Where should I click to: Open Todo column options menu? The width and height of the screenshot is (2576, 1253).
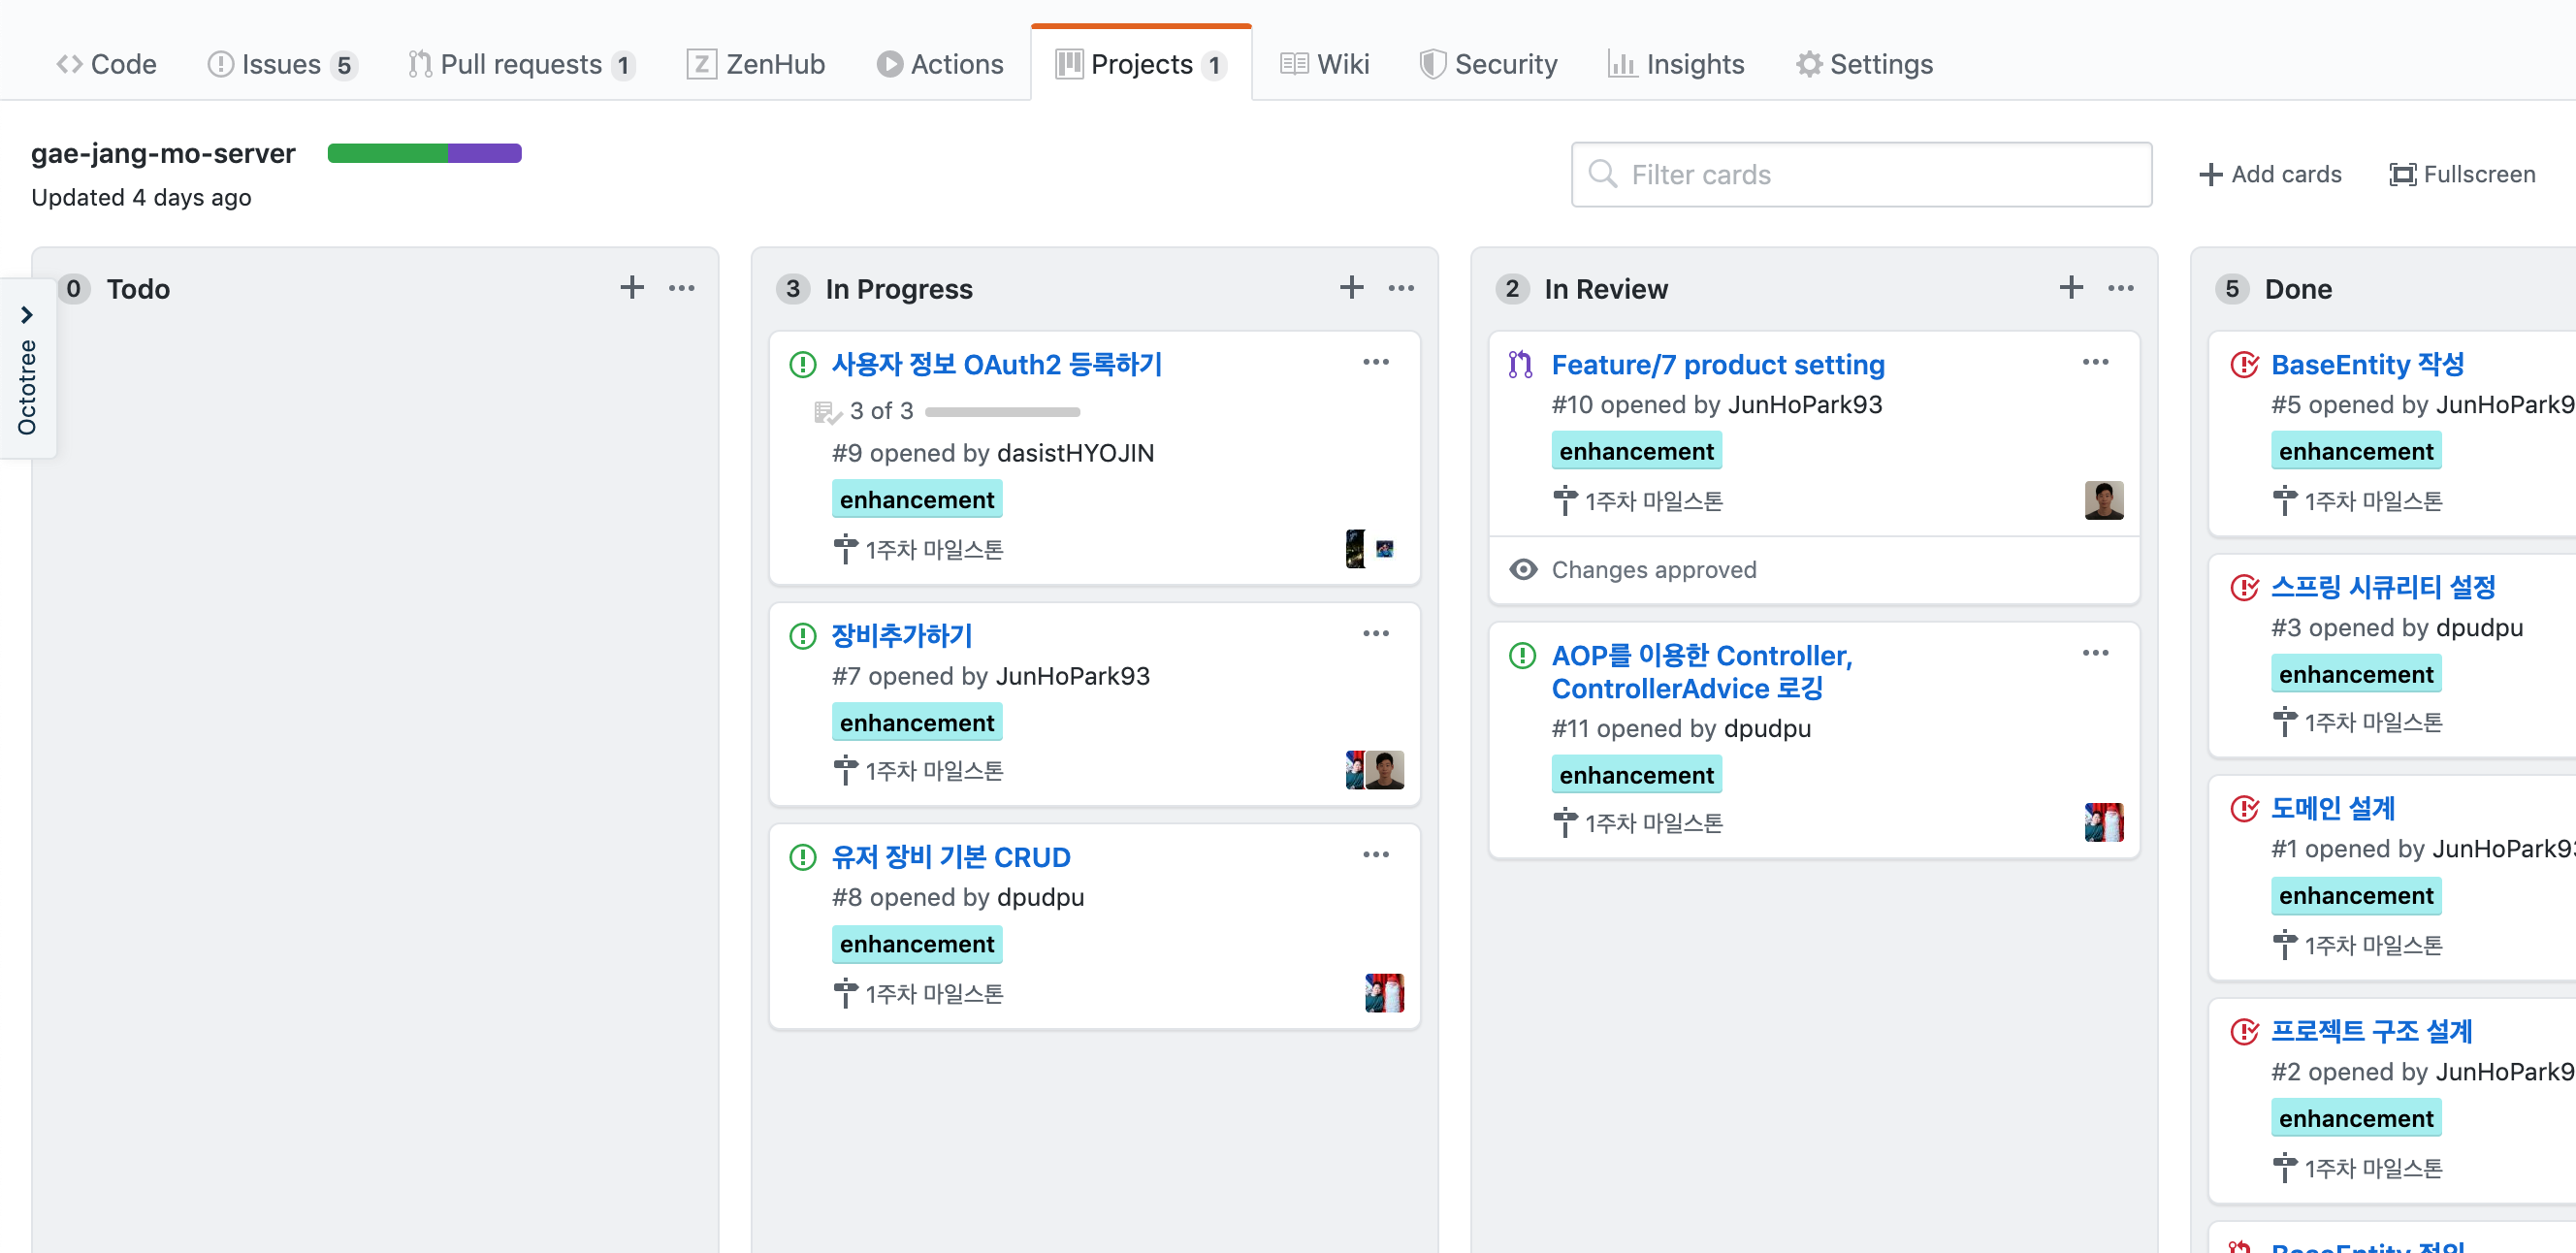[x=681, y=288]
